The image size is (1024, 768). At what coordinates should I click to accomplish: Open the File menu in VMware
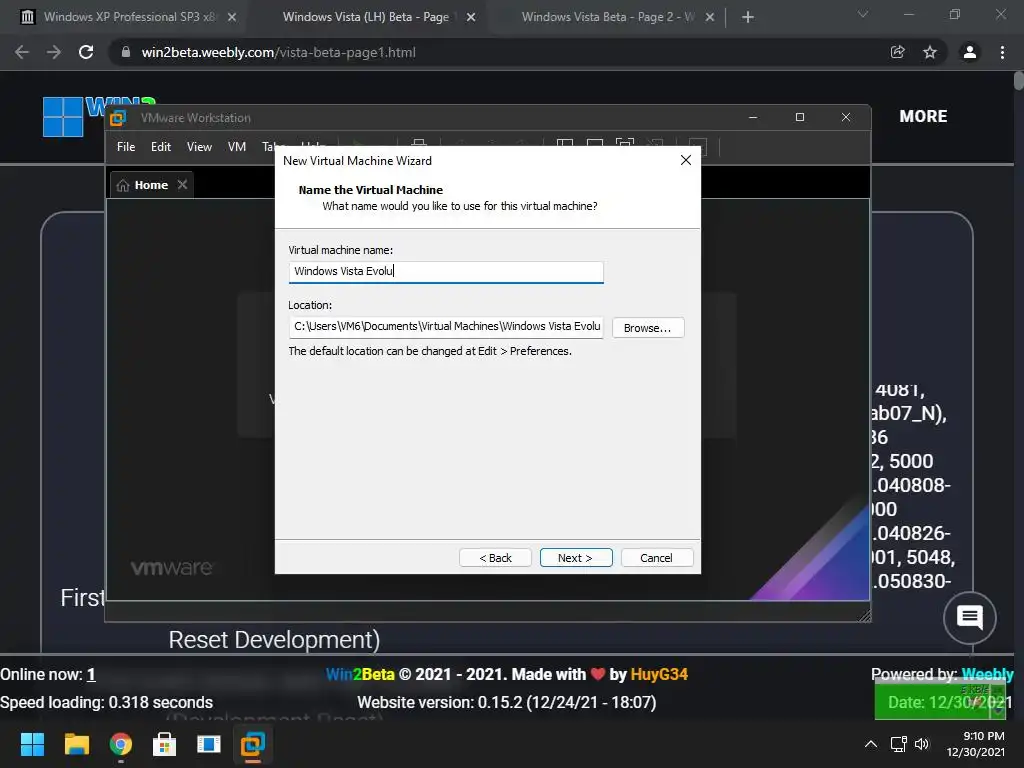tap(126, 147)
